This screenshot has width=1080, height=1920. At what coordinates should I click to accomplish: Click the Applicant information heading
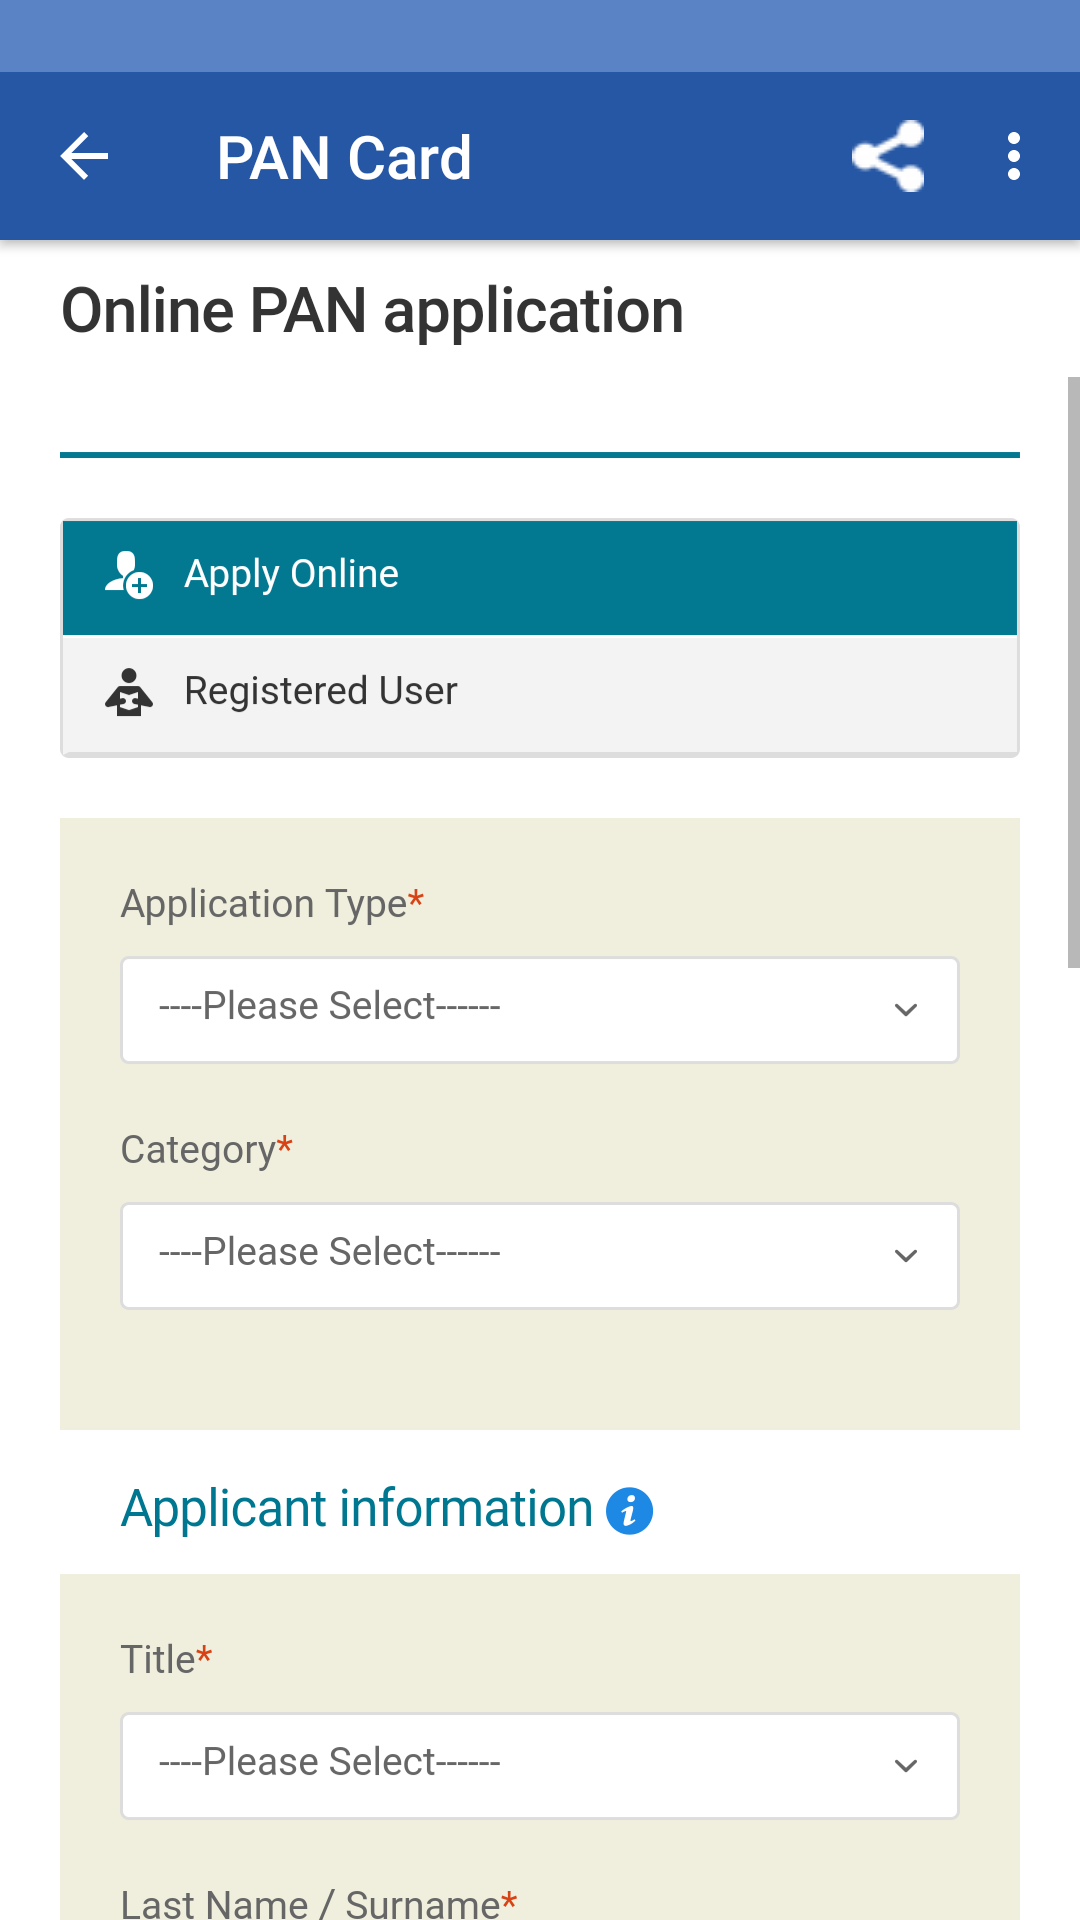[357, 1509]
